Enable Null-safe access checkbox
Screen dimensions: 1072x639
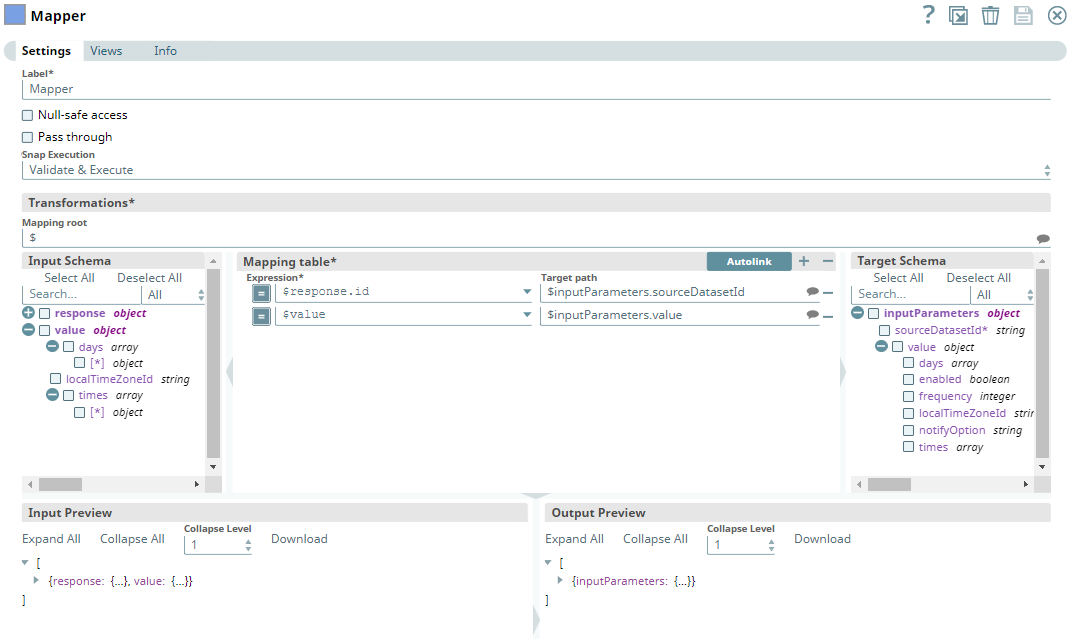coord(27,115)
